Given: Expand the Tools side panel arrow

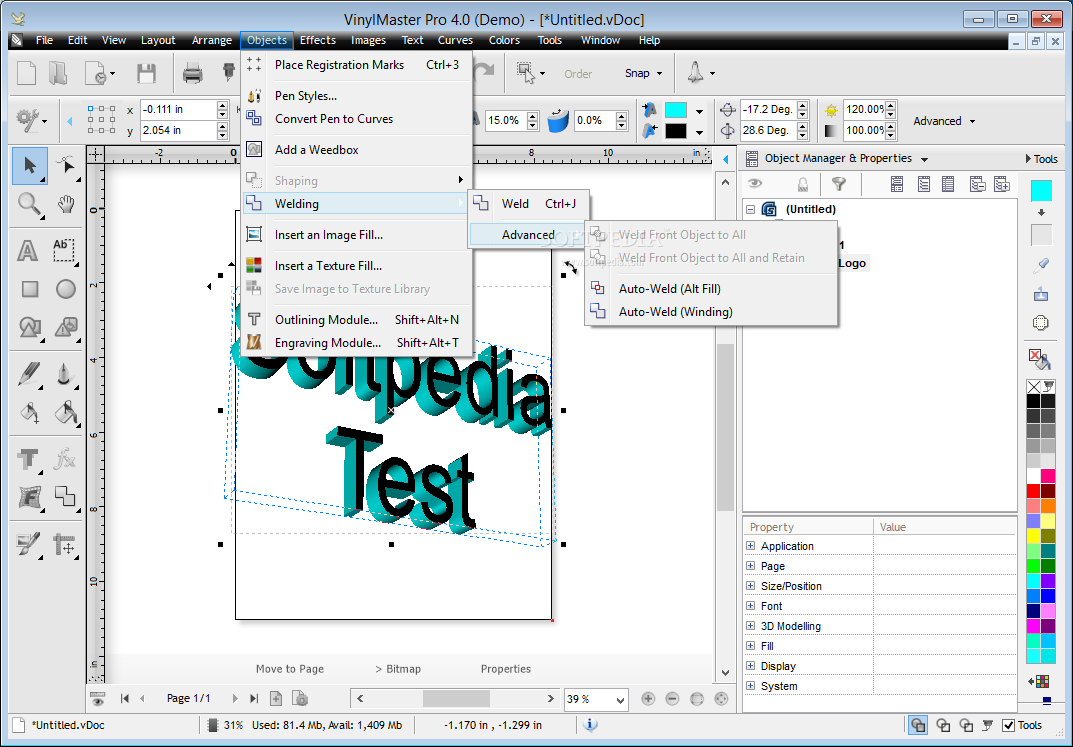Looking at the screenshot, I should [1028, 159].
